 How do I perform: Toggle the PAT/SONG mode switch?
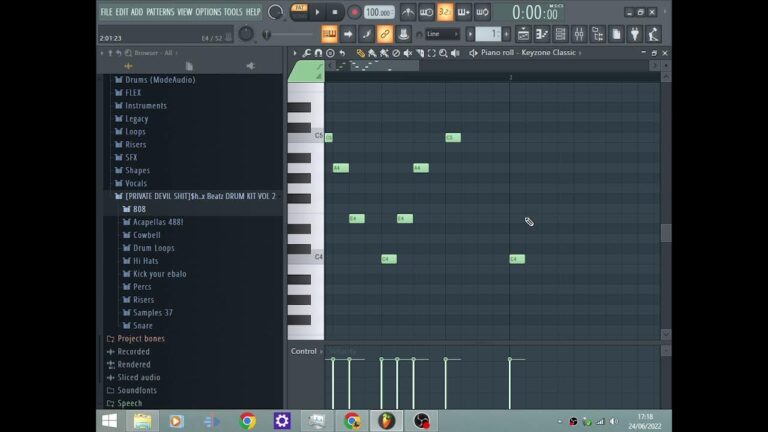tap(299, 12)
